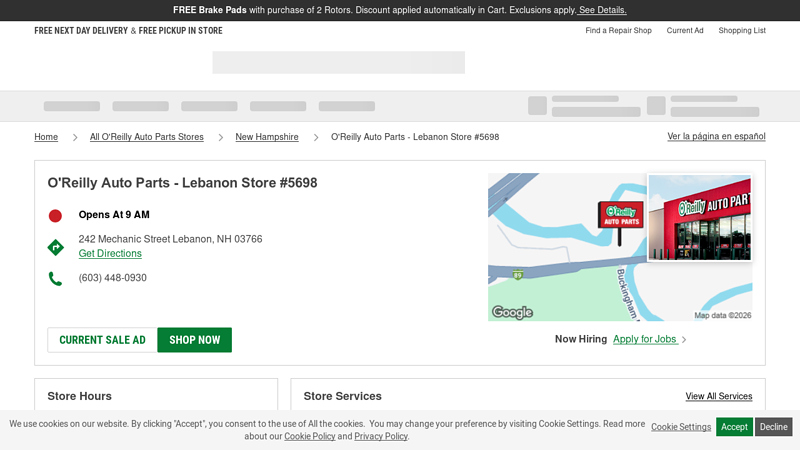Go to New Hampshire breadcrumb
The image size is (800, 450).
[x=267, y=137]
